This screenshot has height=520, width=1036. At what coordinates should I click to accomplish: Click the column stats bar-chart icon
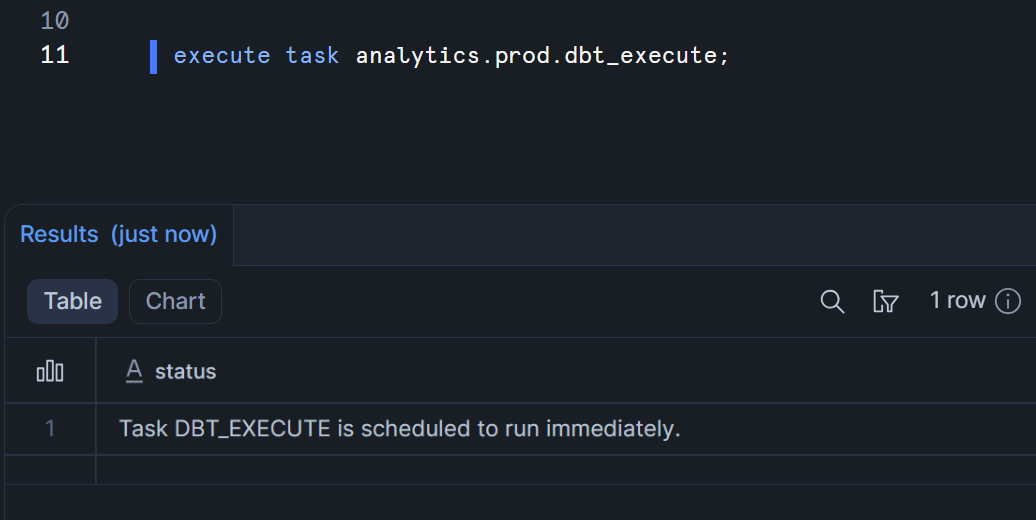coord(50,372)
